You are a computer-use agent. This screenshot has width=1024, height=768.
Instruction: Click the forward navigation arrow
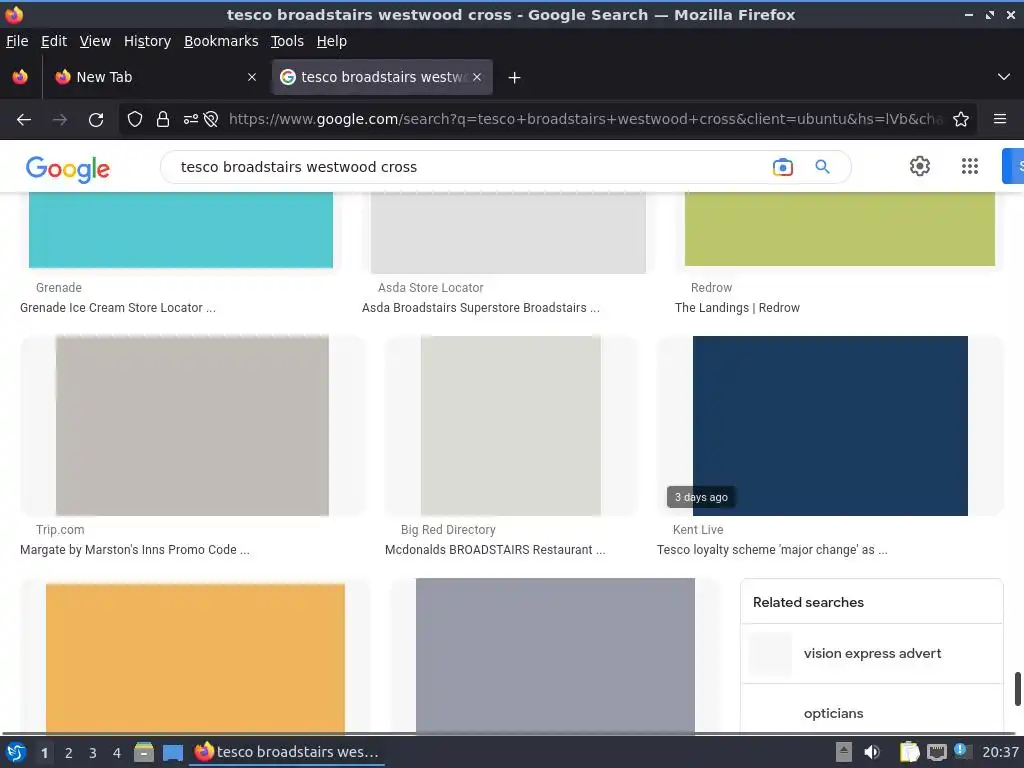[x=60, y=120]
